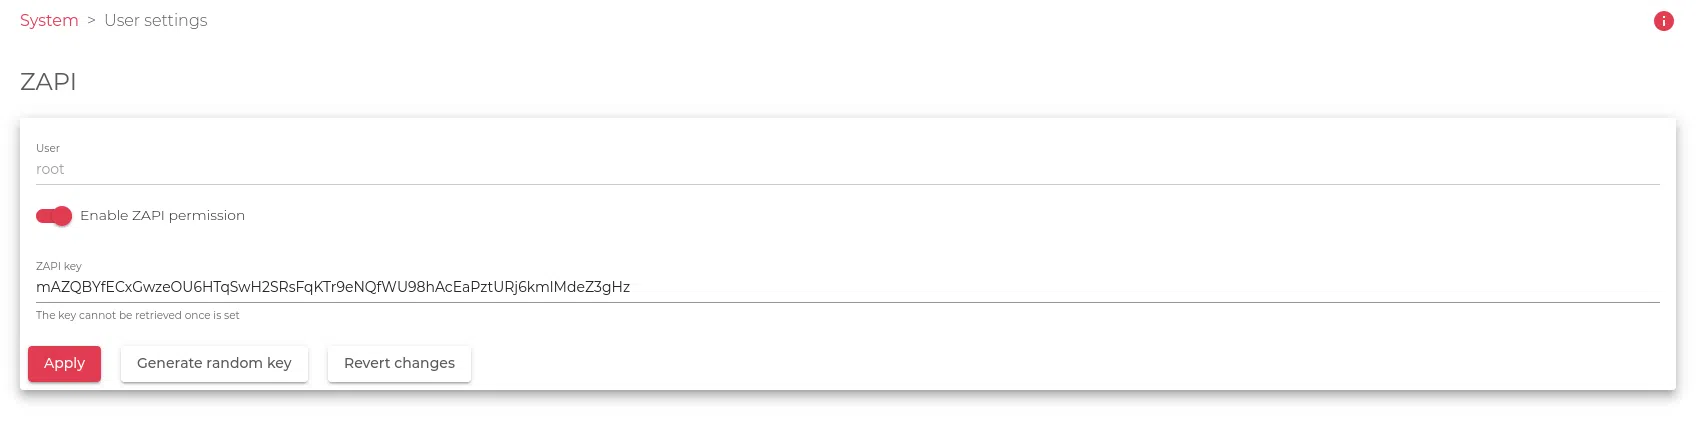Click the red info icon

click(x=1663, y=21)
